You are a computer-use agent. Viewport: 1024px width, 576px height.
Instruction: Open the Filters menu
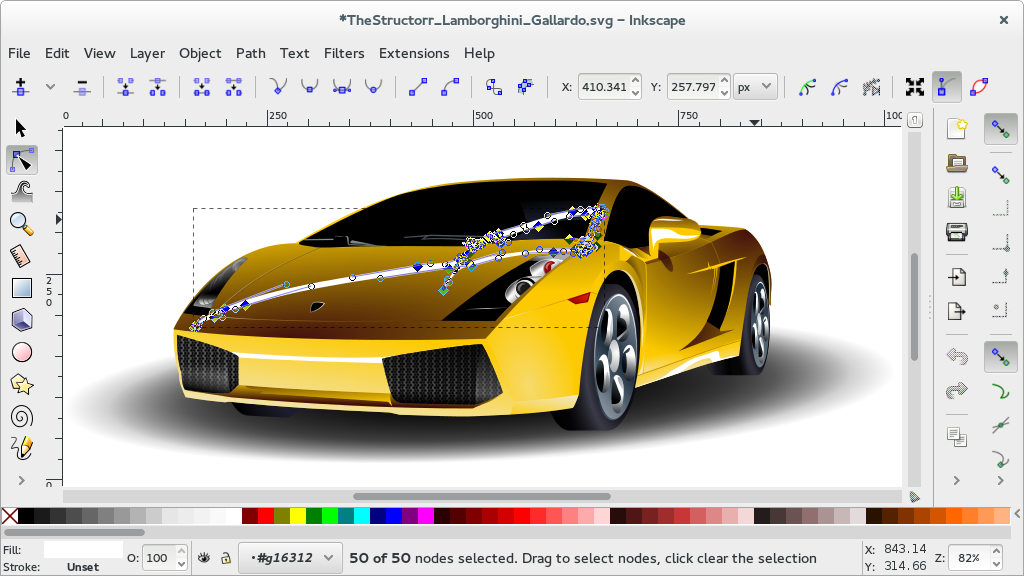click(x=344, y=53)
